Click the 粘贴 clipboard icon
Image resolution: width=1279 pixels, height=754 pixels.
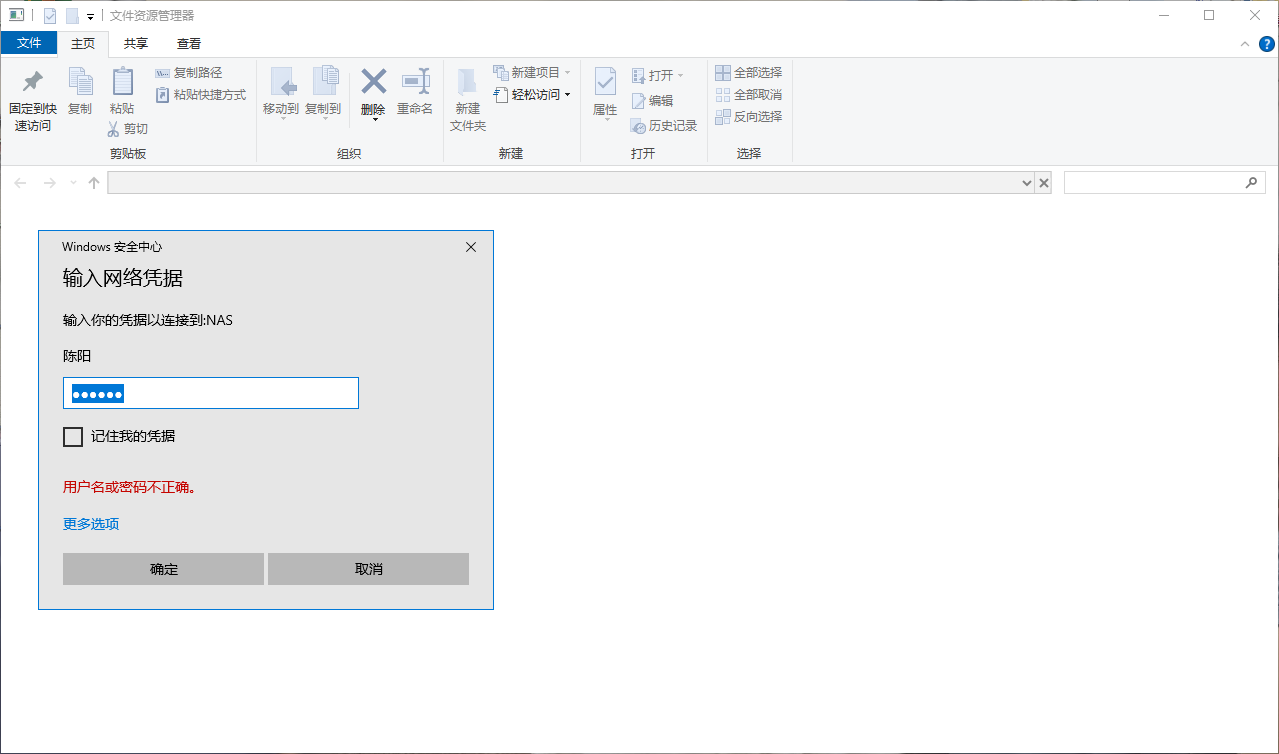(x=122, y=82)
